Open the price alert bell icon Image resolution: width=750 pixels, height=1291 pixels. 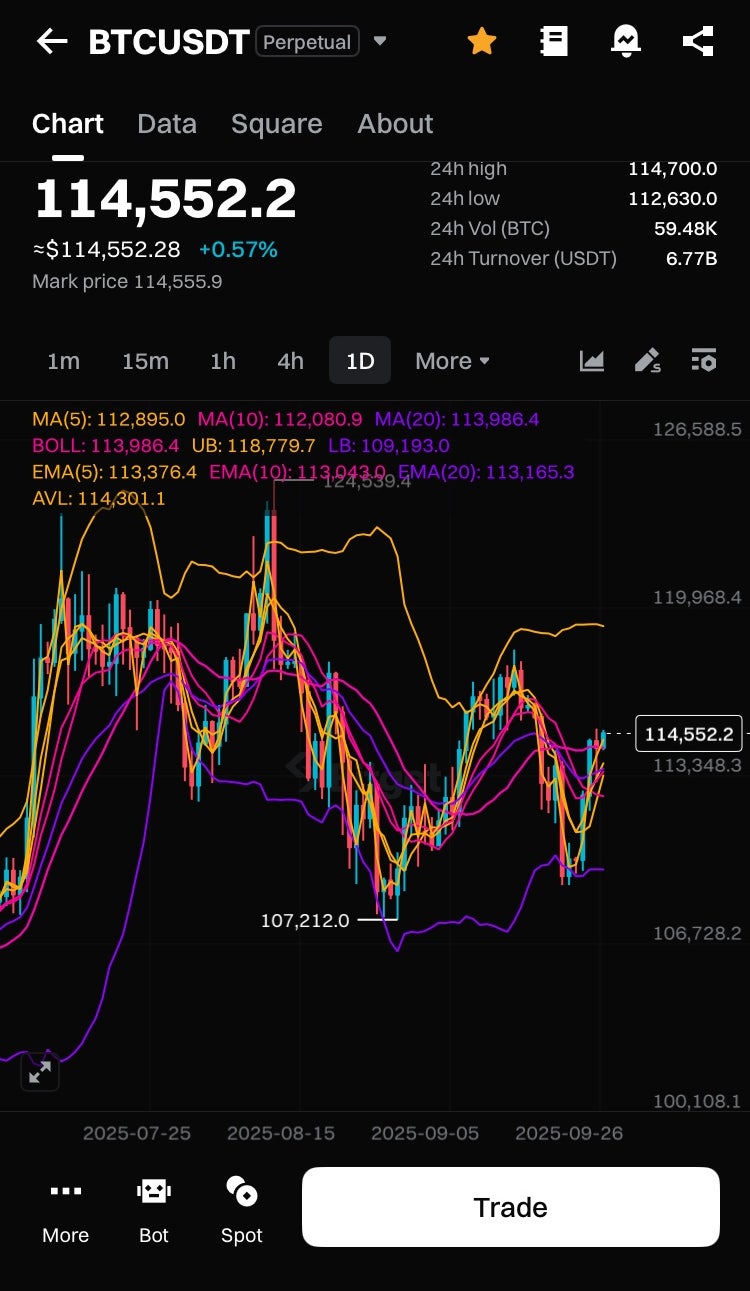(x=626, y=41)
